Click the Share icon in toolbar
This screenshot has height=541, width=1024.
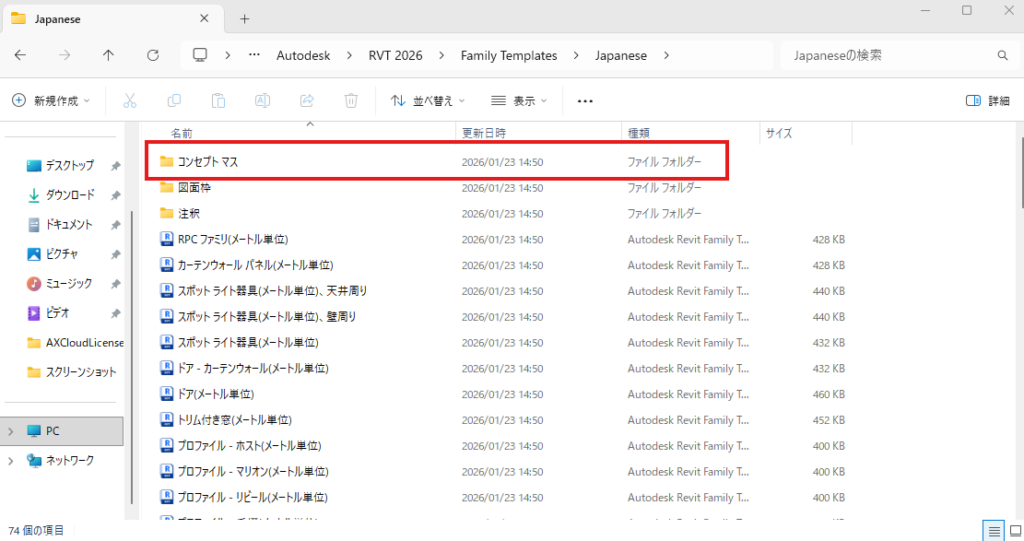[307, 101]
